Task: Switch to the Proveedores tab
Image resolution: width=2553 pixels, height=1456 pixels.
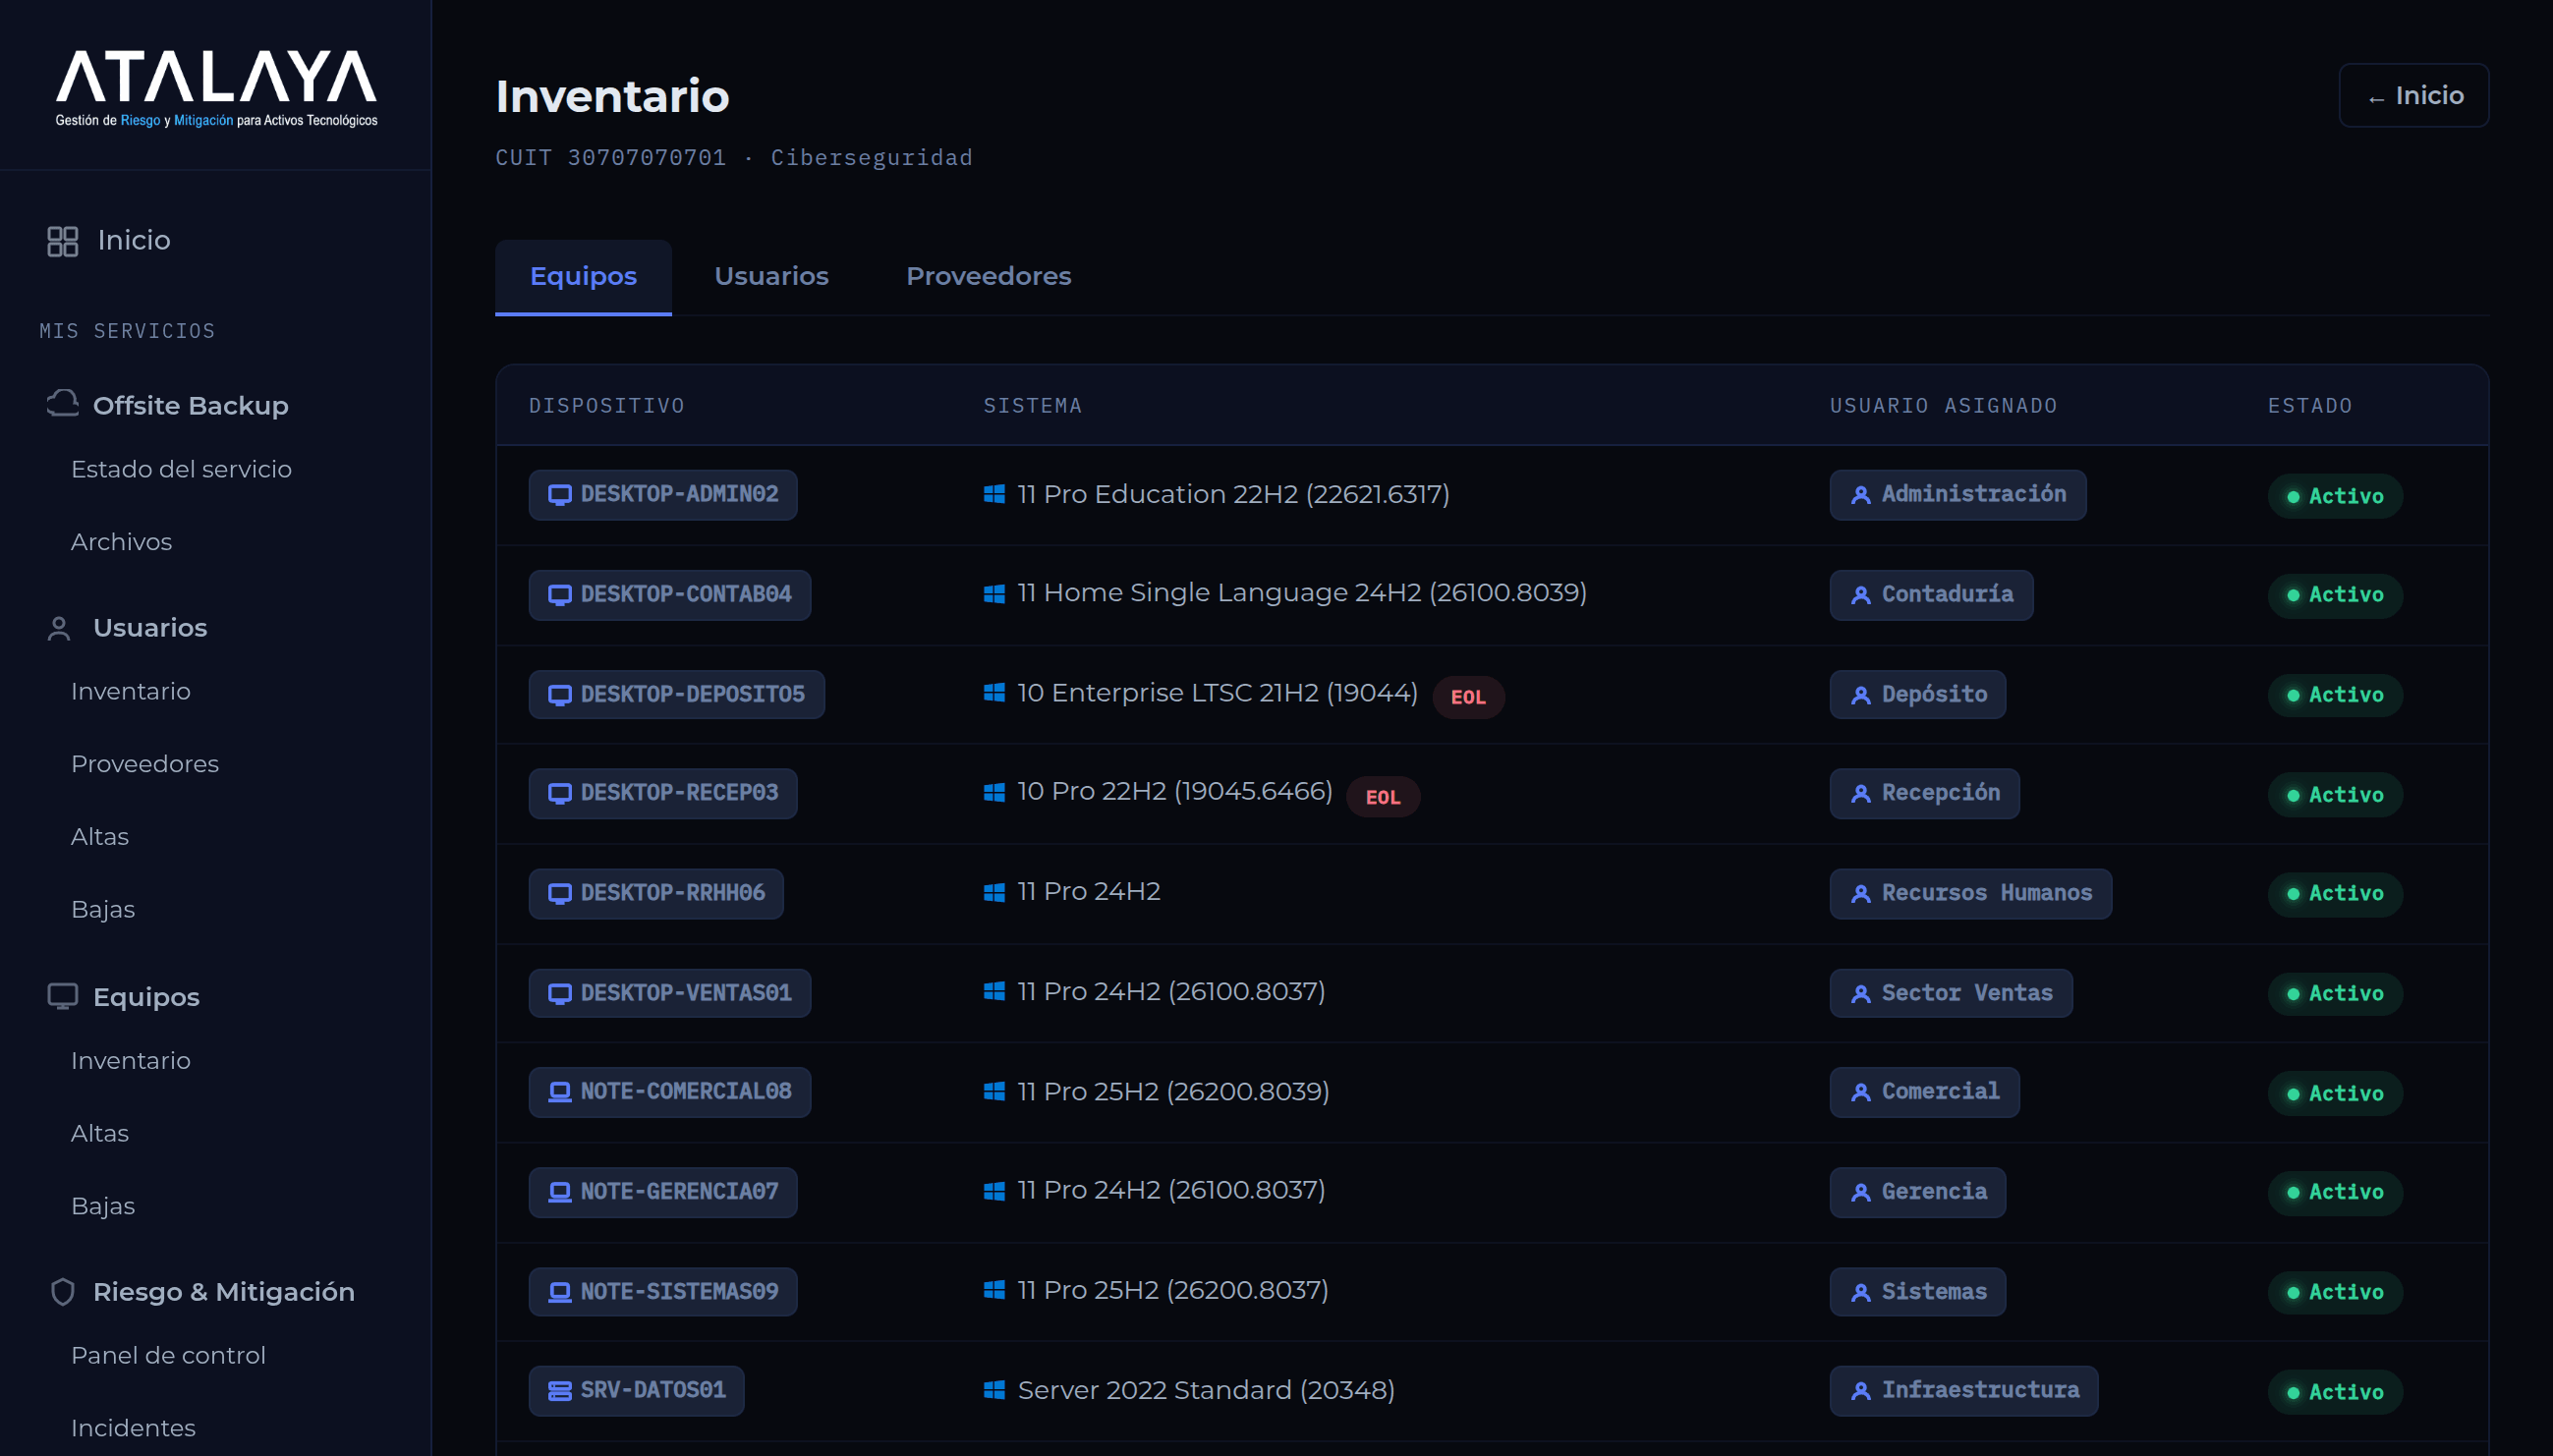Action: coord(988,276)
